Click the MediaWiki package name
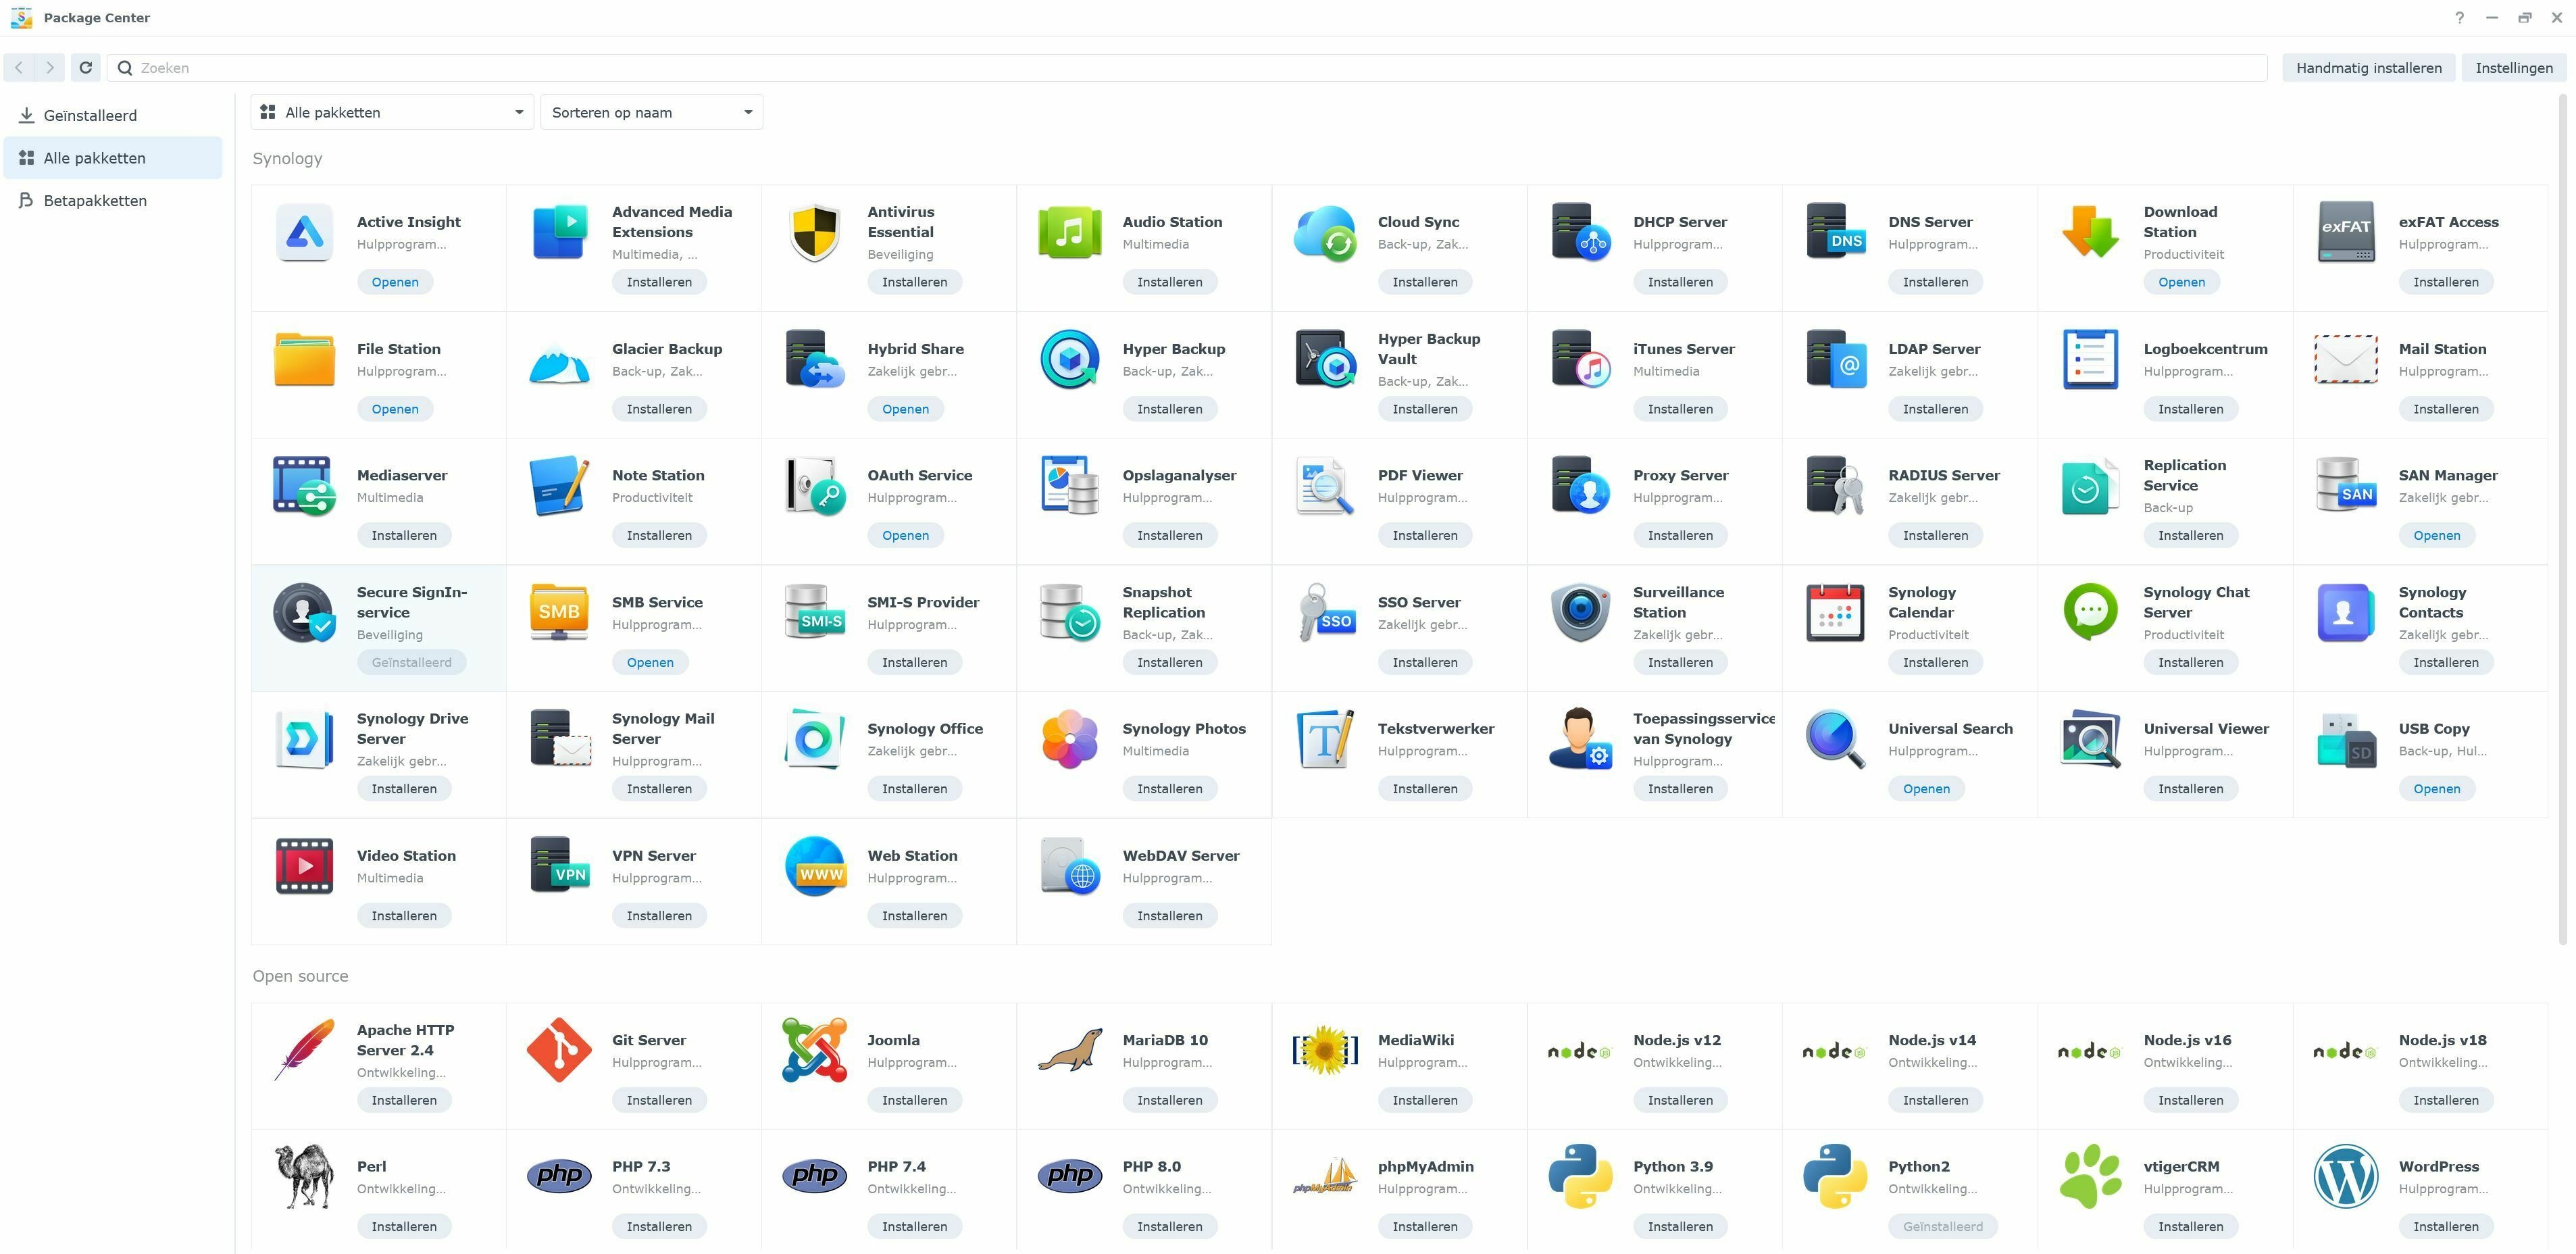Screen dimensions: 2576x1254 (x=1415, y=1040)
